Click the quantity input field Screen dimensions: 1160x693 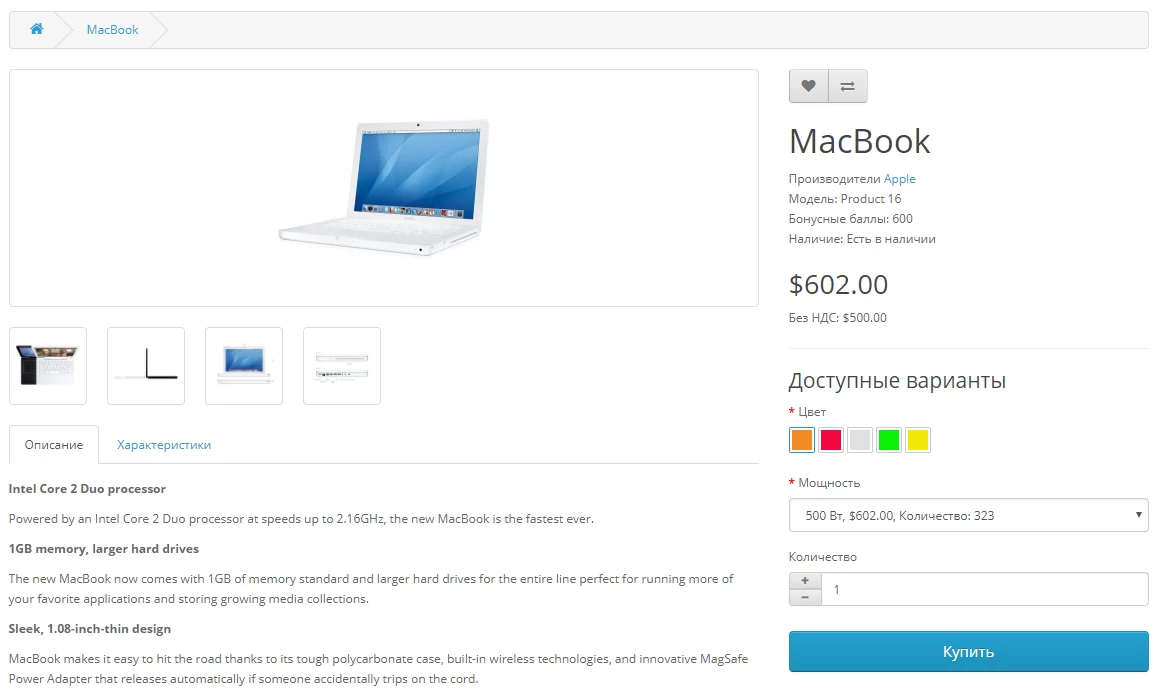985,589
